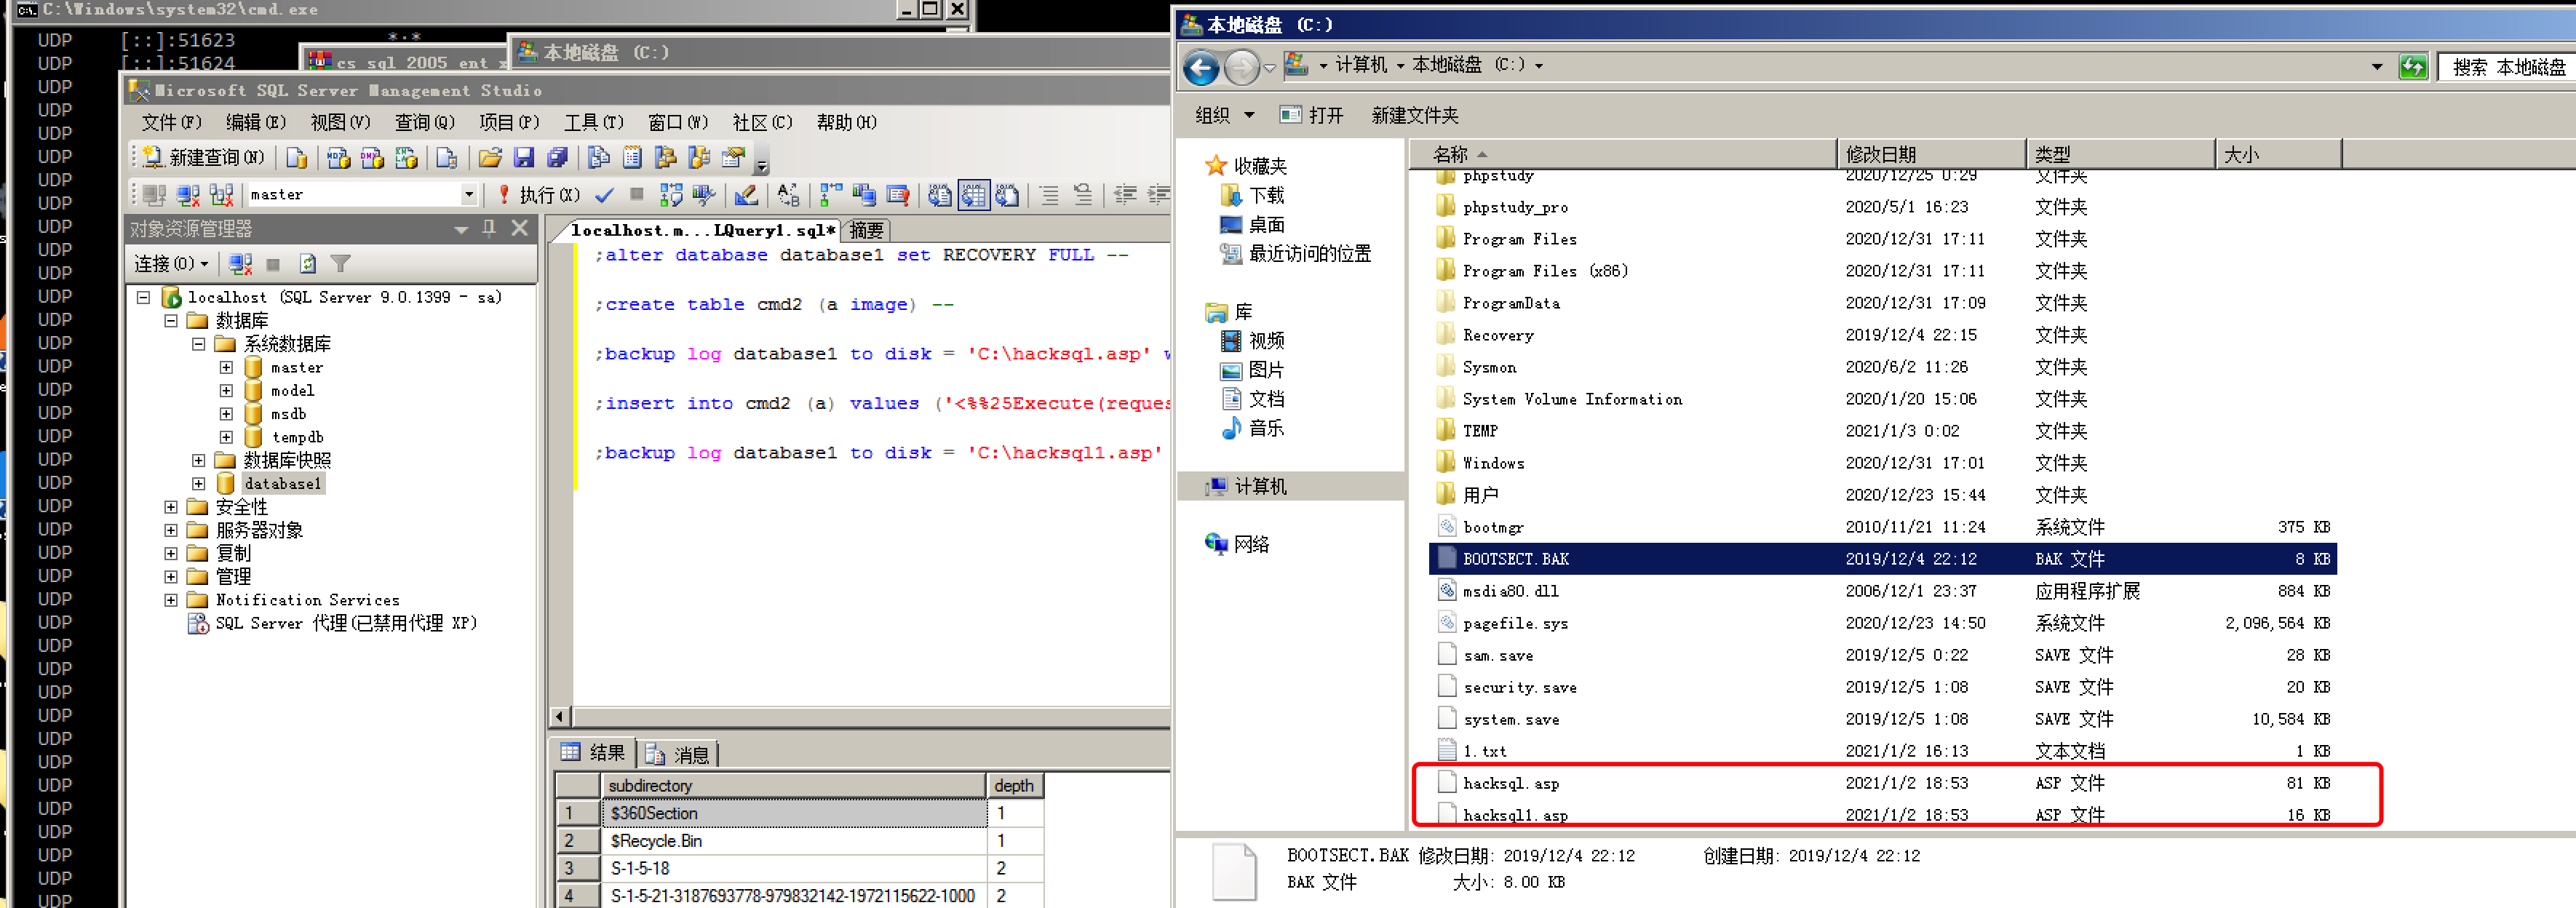
Task: Click the Save disk icon
Action: [x=523, y=158]
